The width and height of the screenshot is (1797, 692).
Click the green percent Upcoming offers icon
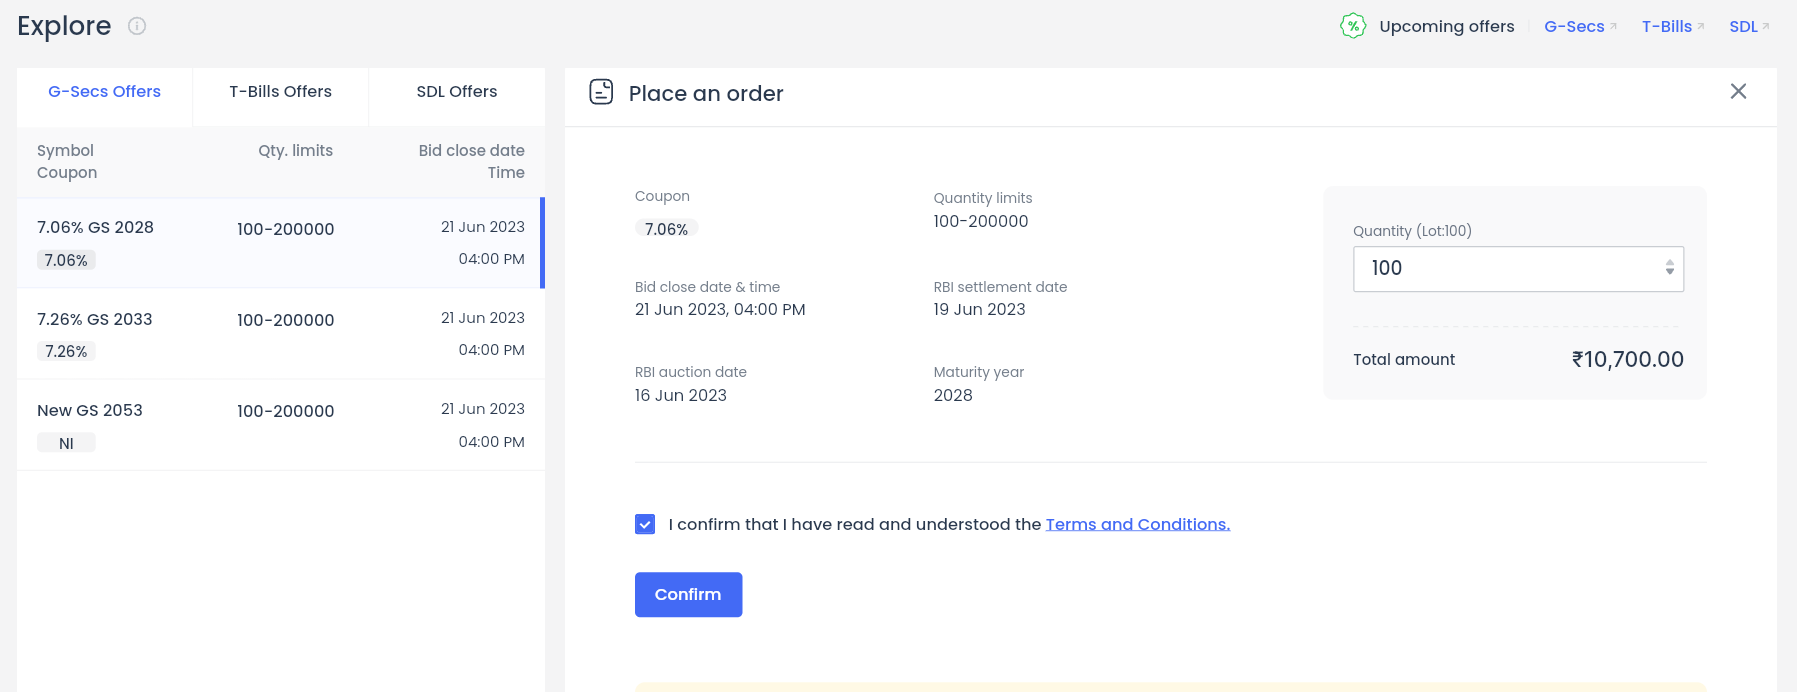pos(1353,26)
